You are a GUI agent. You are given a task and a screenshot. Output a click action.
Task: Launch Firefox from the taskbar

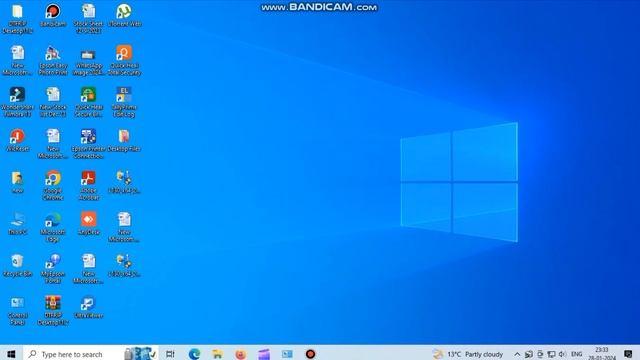coord(241,354)
